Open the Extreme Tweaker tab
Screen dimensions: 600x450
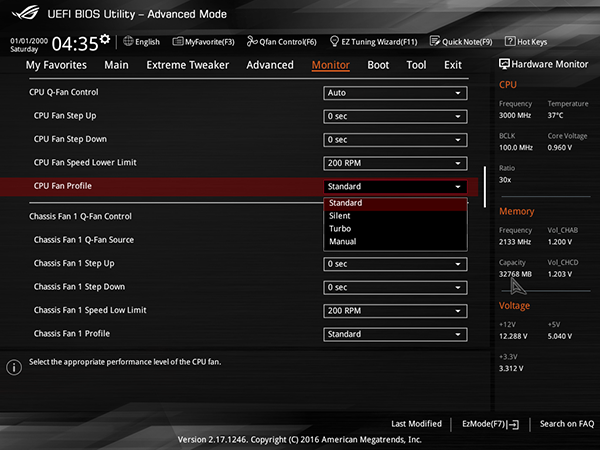[188, 65]
